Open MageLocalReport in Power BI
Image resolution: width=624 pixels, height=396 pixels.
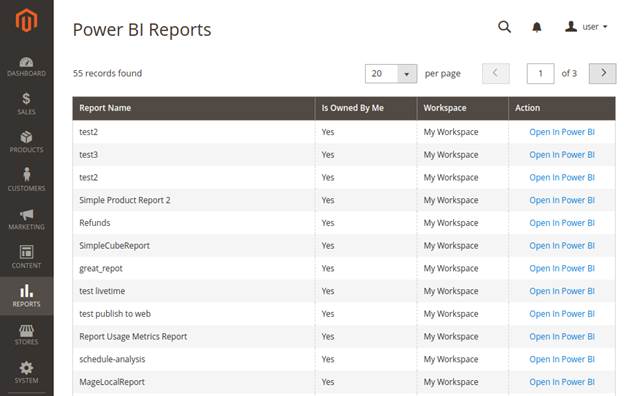tap(562, 382)
